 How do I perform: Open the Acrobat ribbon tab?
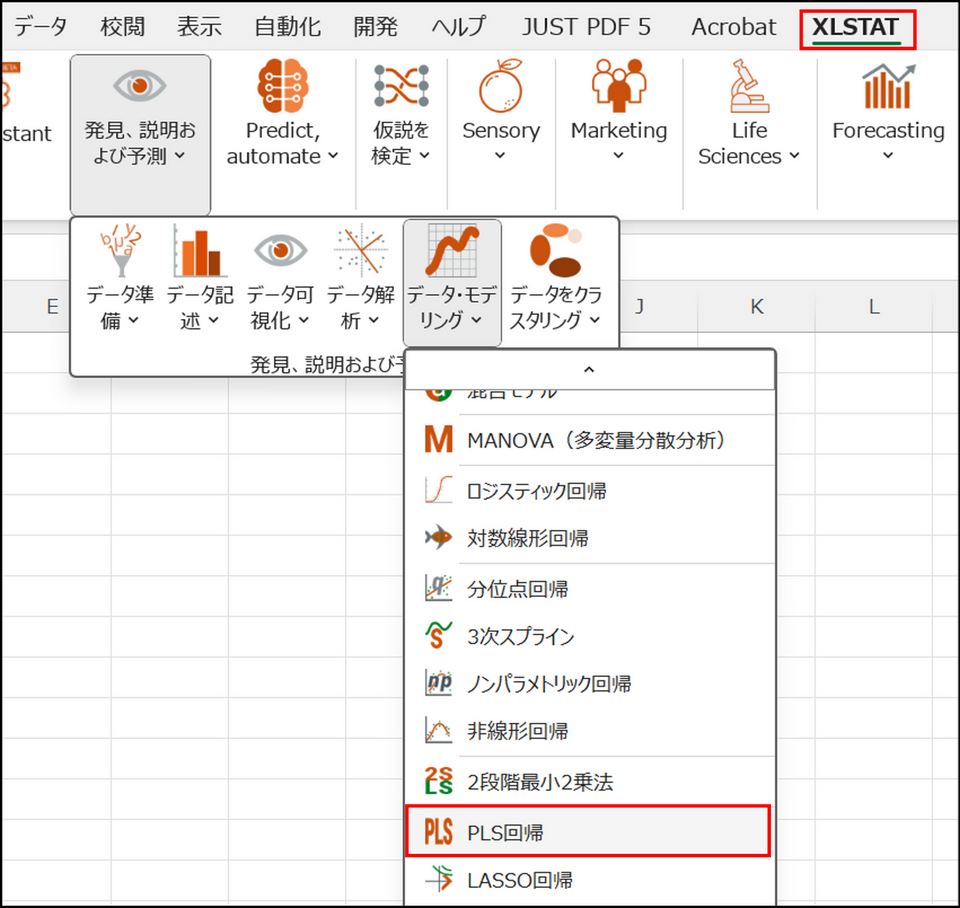pyautogui.click(x=734, y=27)
